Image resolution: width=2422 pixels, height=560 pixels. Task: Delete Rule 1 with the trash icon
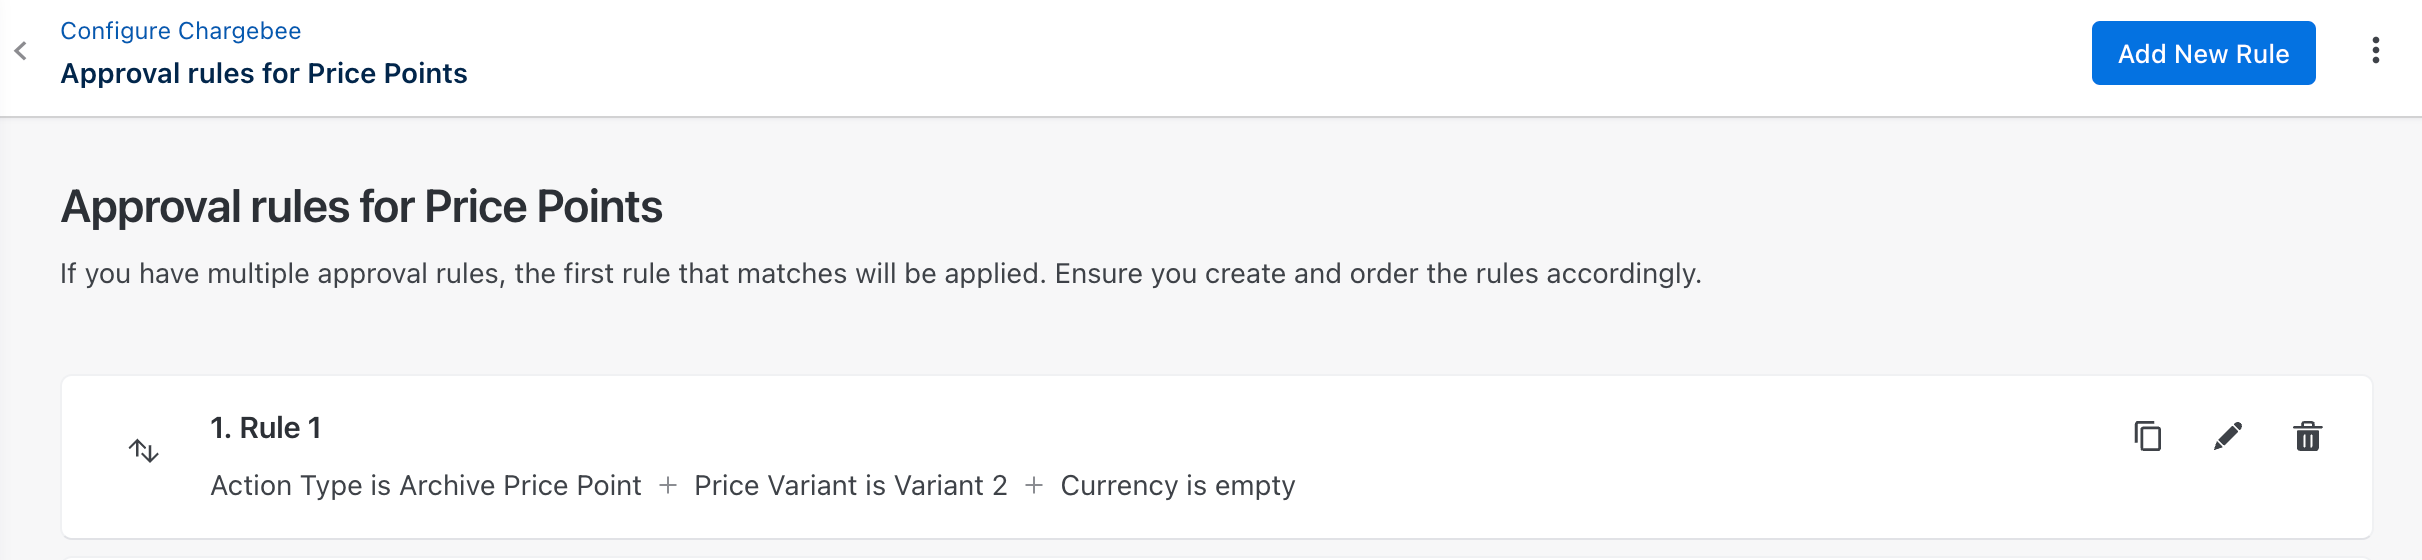[2307, 437]
